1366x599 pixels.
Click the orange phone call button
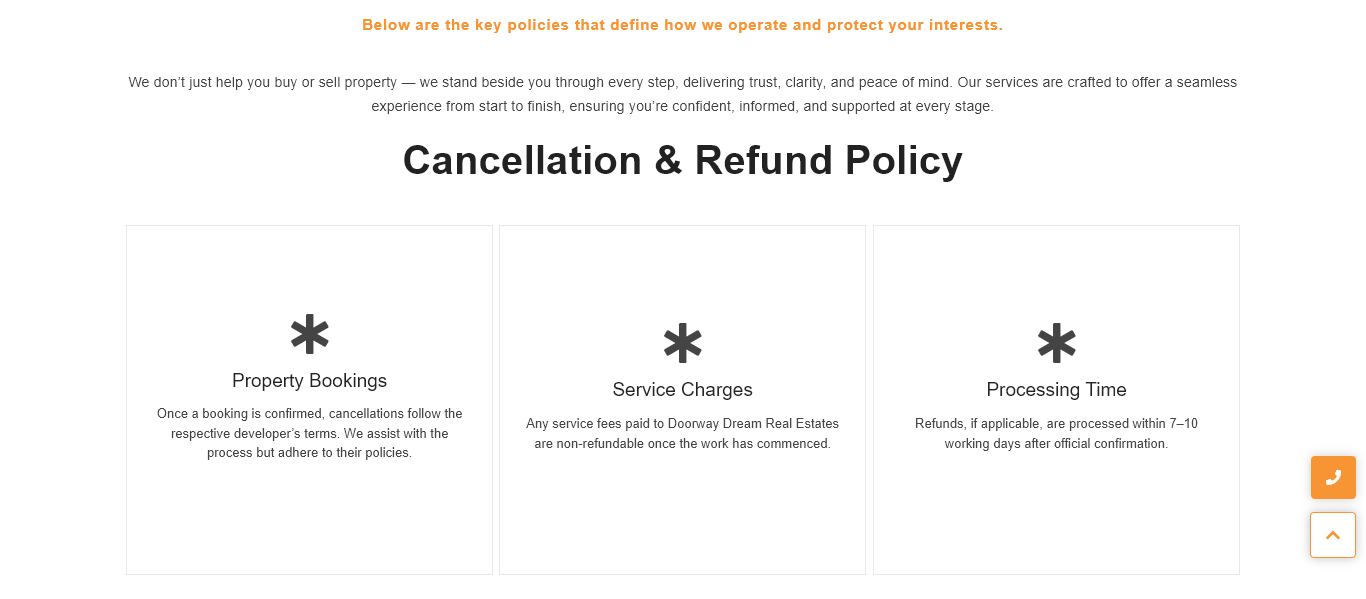coord(1333,478)
